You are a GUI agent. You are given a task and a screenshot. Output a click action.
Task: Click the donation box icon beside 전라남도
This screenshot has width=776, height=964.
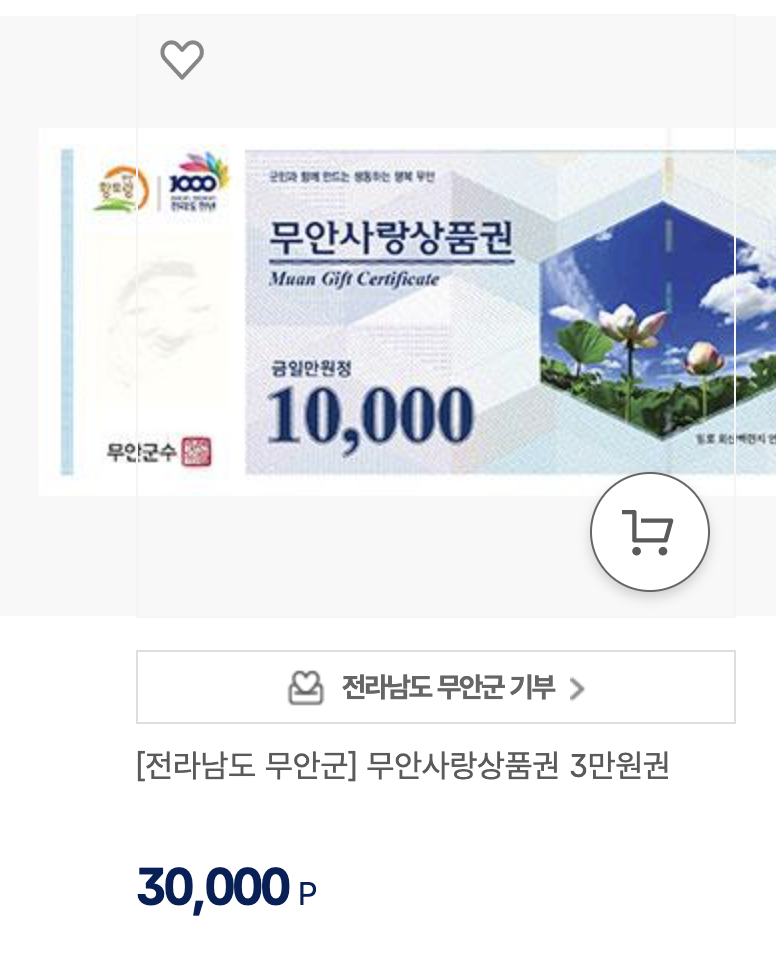pyautogui.click(x=306, y=687)
